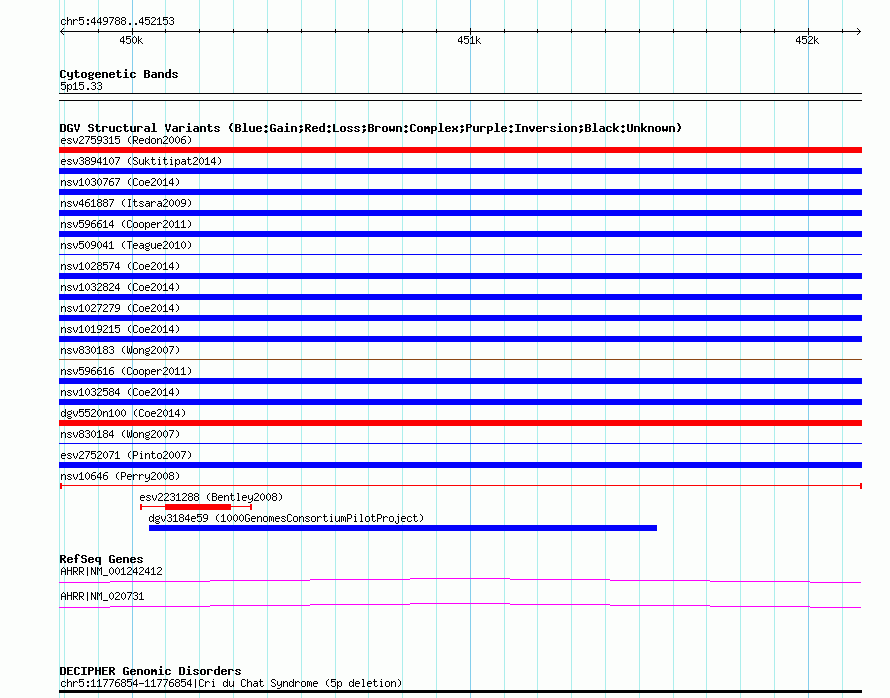Select the Cri du Chat Syndrome entry label
Image resolution: width=890 pixels, height=698 pixels.
tap(231, 683)
